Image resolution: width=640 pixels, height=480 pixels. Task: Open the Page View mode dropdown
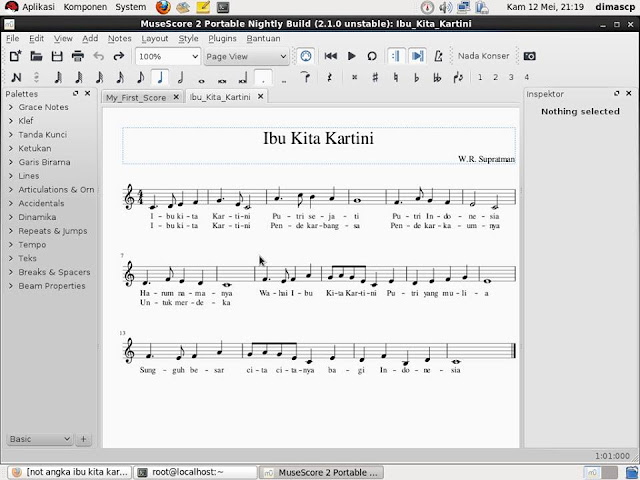(x=246, y=56)
